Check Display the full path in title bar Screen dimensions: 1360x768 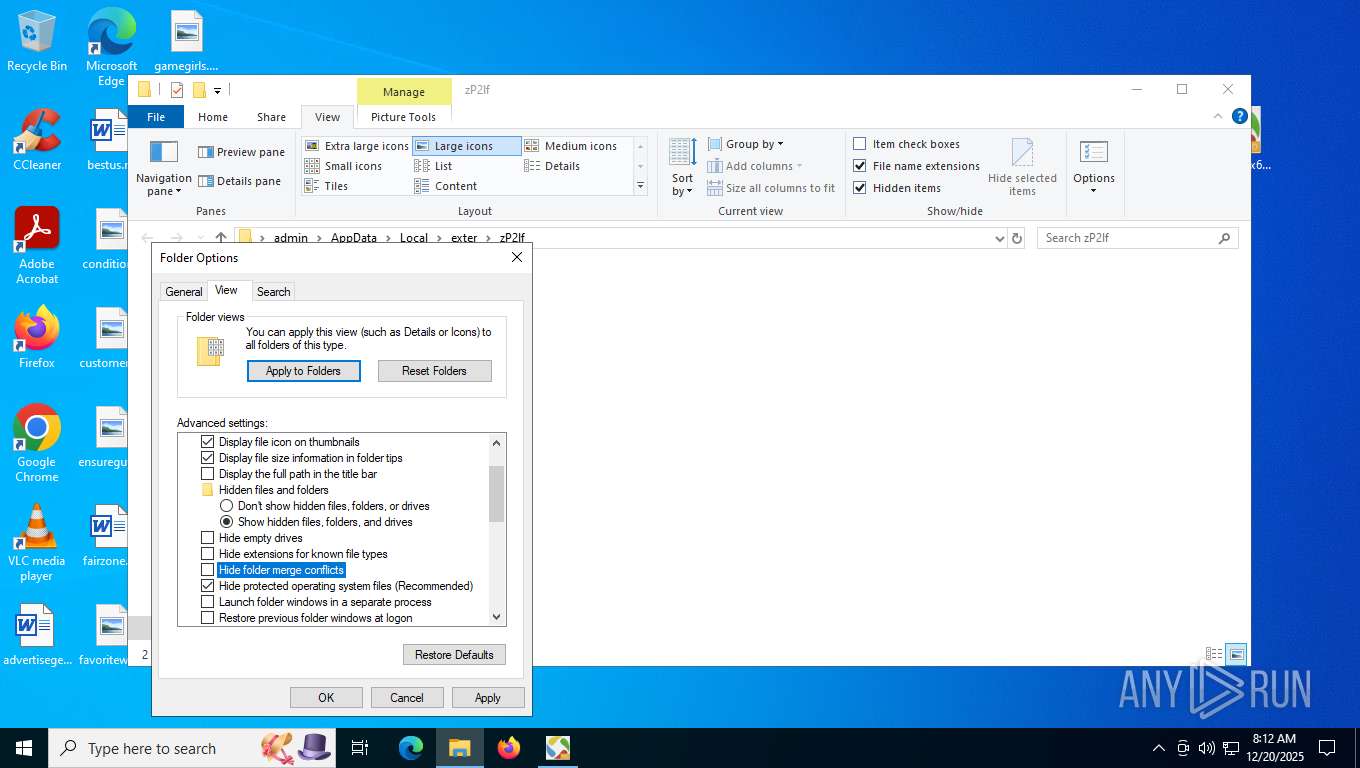click(x=208, y=474)
